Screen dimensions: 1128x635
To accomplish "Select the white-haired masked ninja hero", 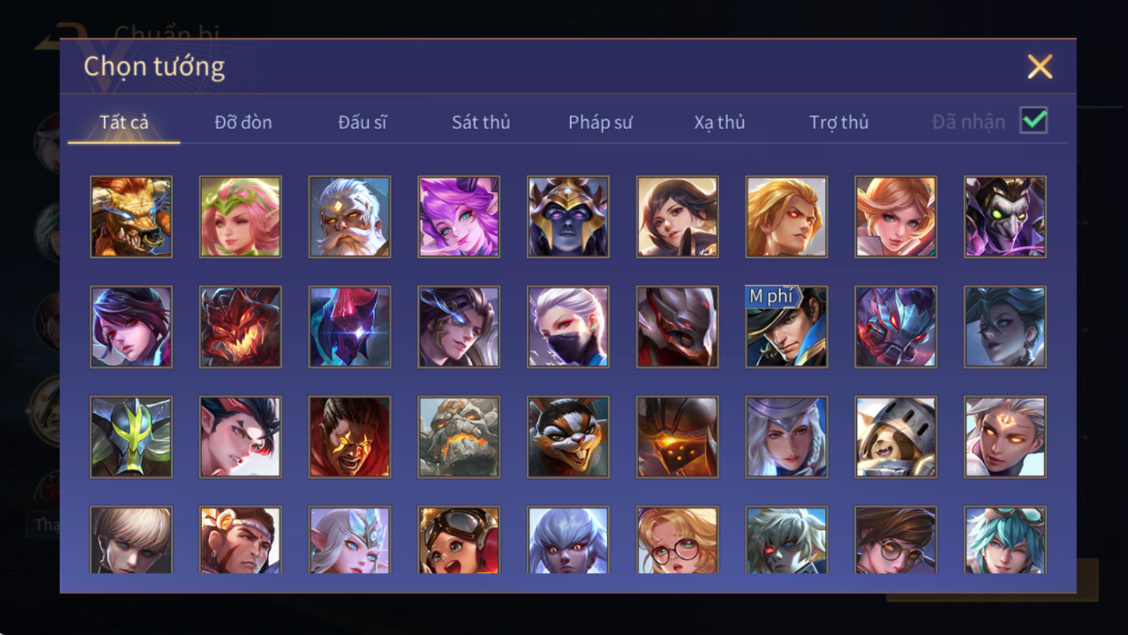I will pyautogui.click(x=568, y=326).
